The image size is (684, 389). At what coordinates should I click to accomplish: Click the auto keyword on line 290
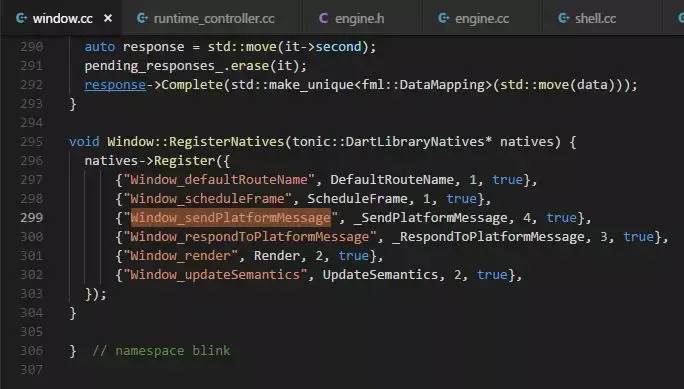click(x=100, y=47)
